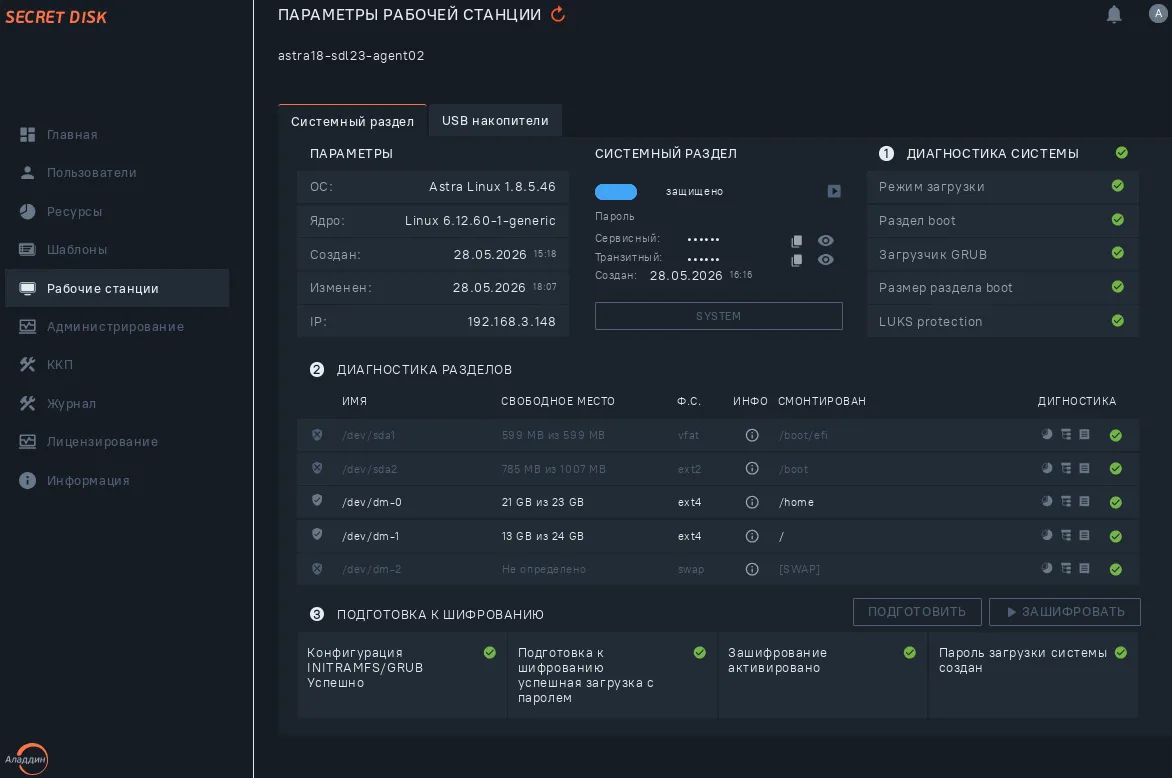Refresh the workstation parameters page

click(558, 14)
